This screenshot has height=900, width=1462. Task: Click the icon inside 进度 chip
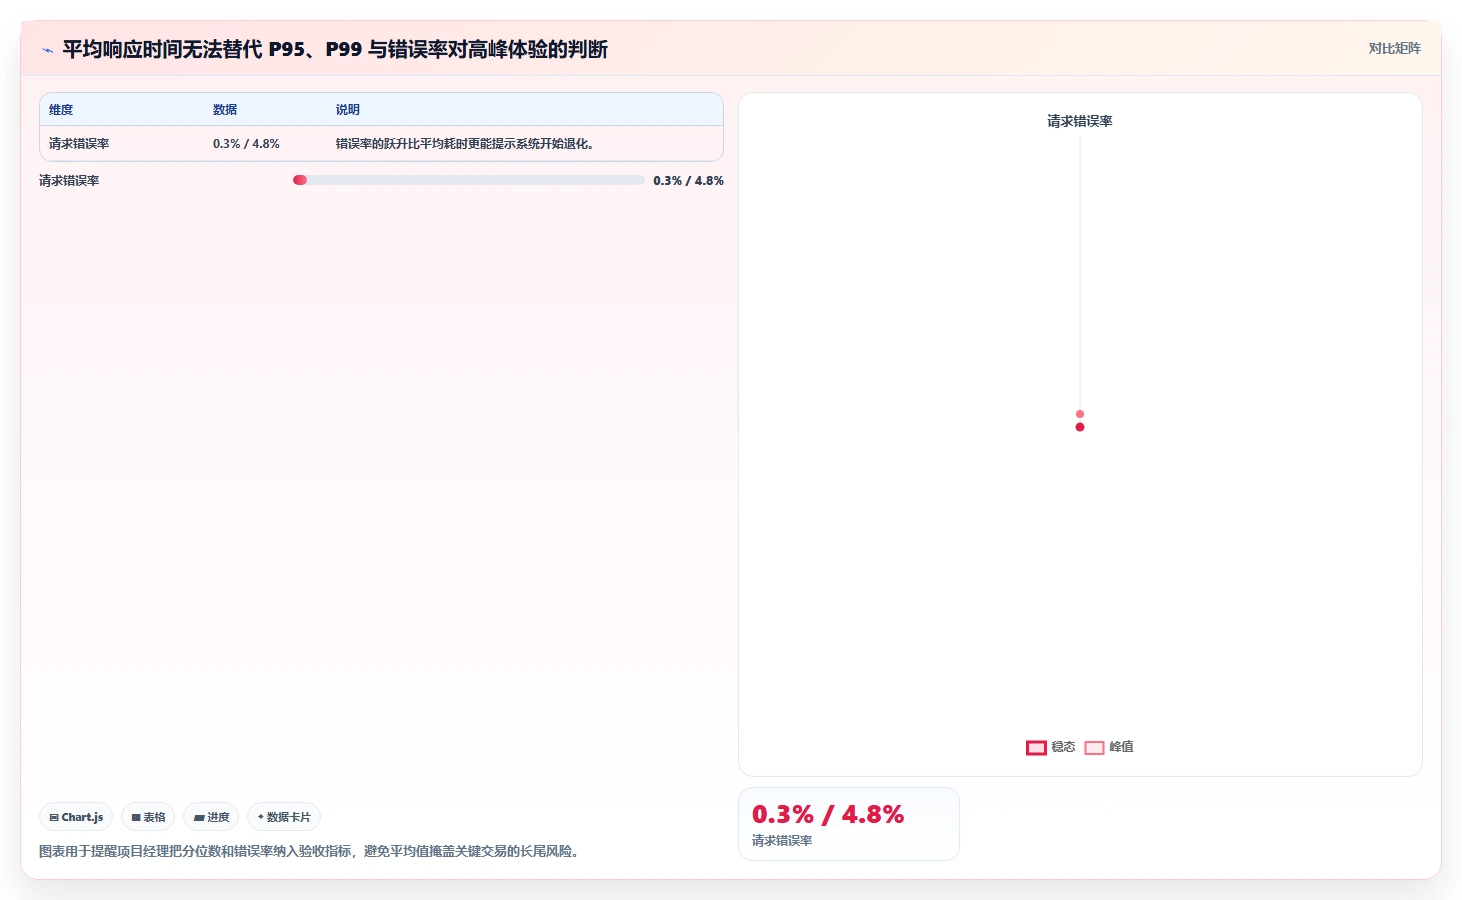[x=199, y=818]
